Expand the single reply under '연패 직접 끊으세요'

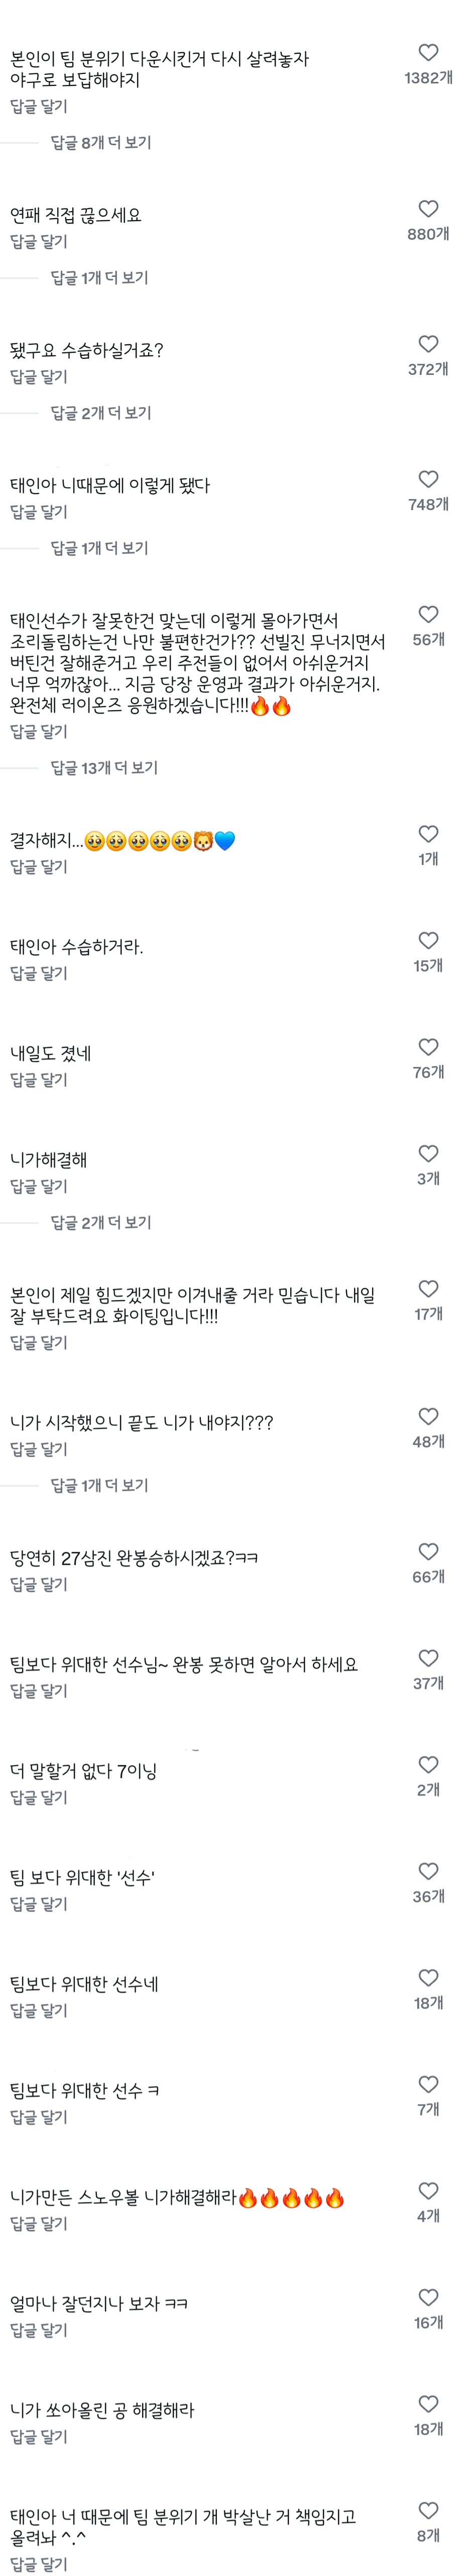point(99,278)
